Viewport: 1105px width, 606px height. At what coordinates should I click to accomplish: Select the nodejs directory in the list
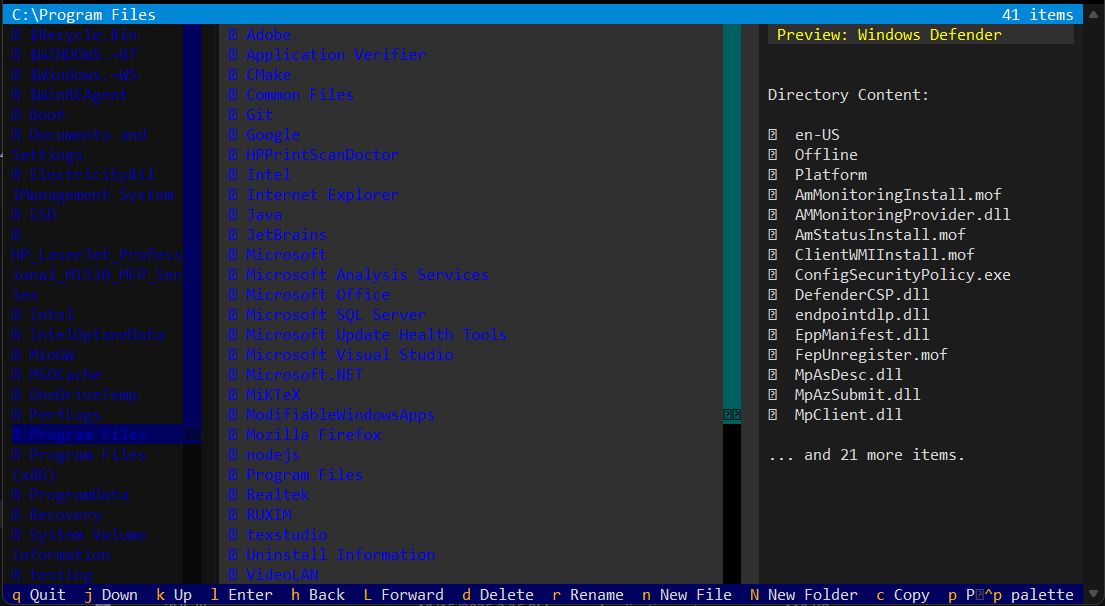click(x=273, y=455)
